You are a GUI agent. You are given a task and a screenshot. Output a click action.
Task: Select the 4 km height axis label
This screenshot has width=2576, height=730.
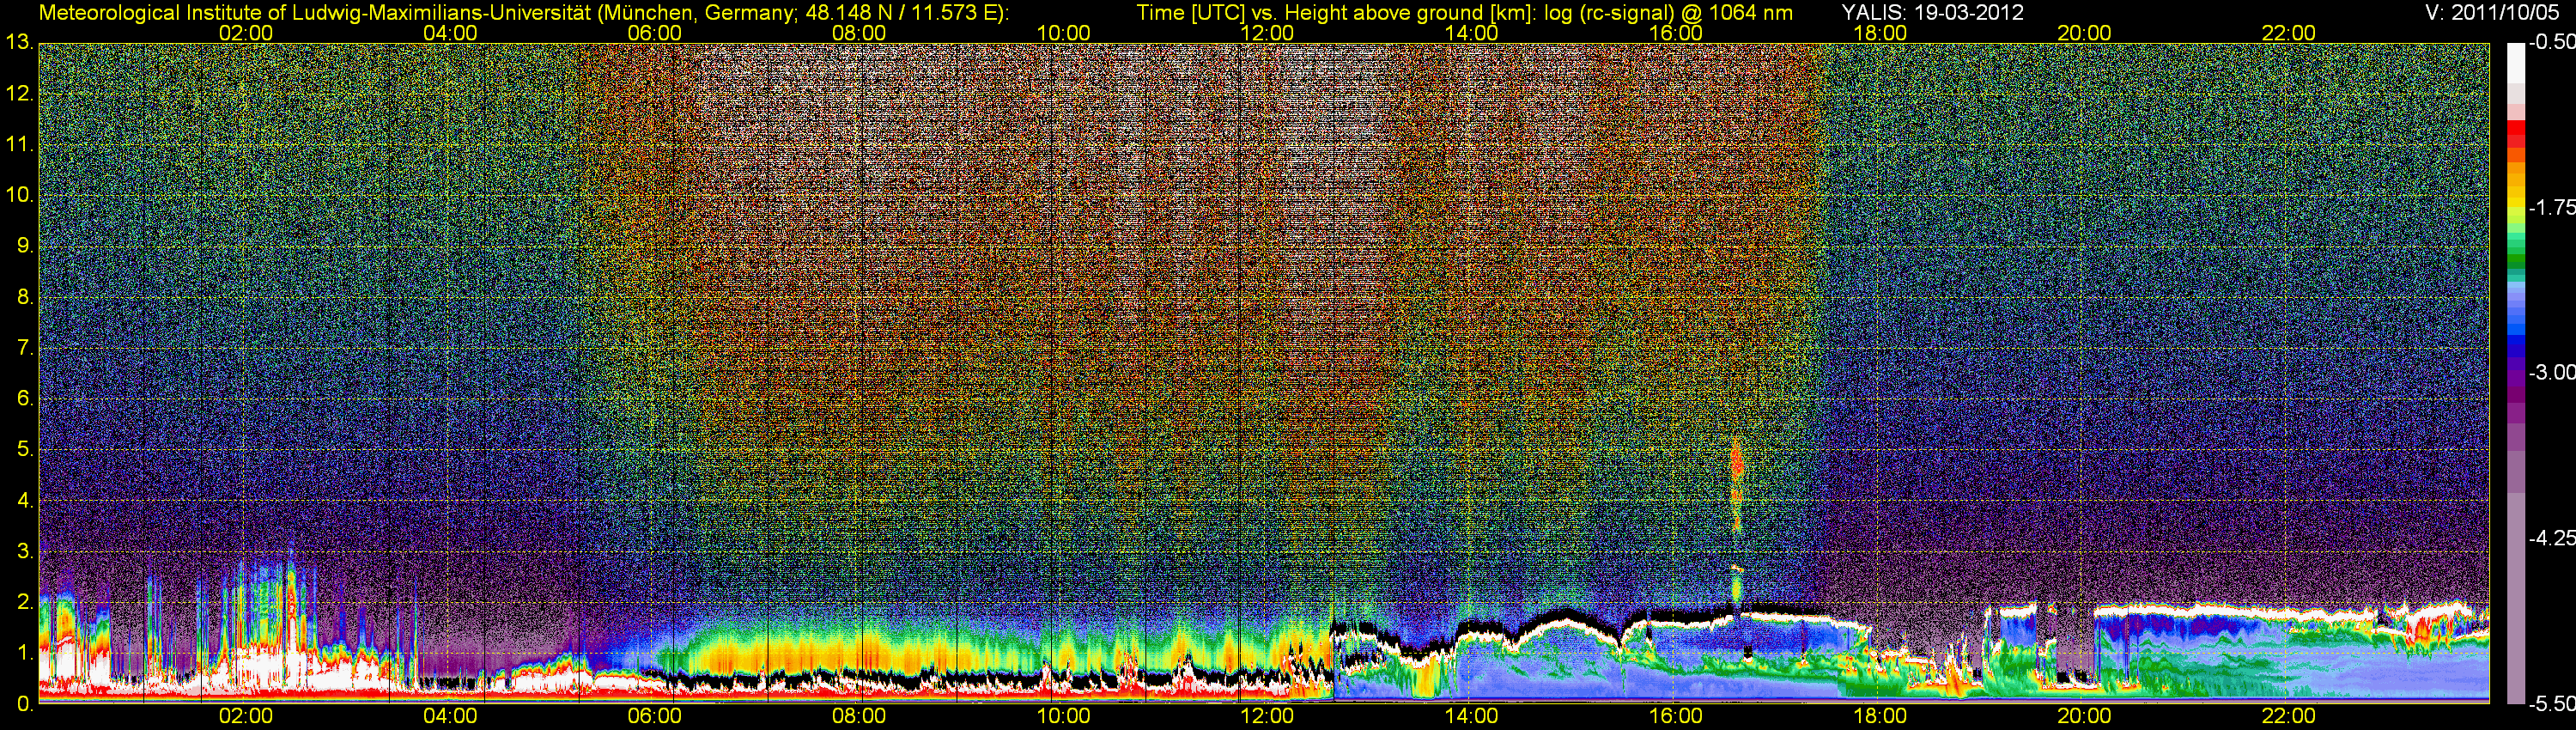[25, 500]
